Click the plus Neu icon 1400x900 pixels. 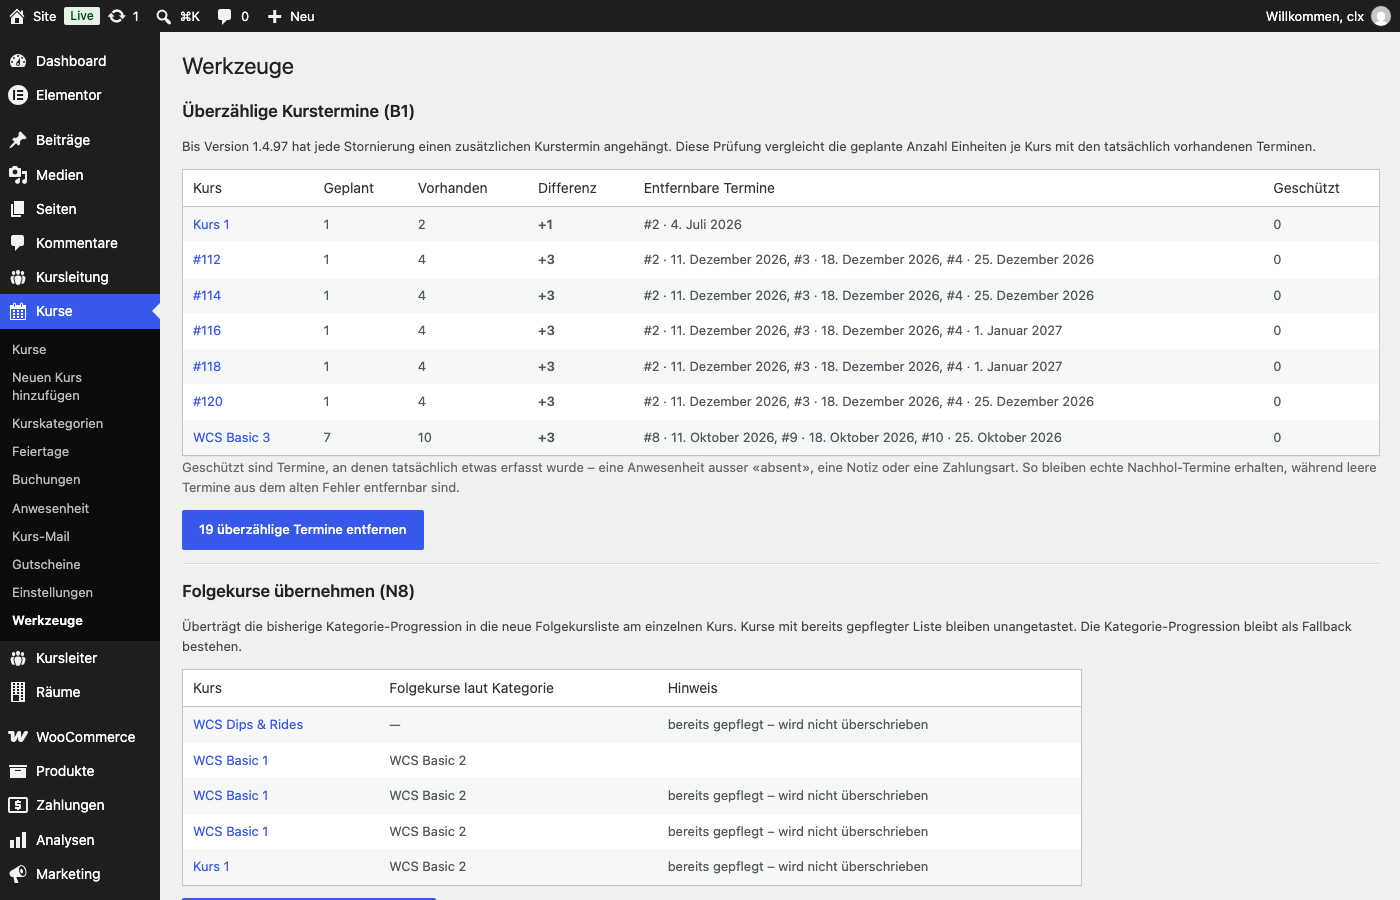275,16
